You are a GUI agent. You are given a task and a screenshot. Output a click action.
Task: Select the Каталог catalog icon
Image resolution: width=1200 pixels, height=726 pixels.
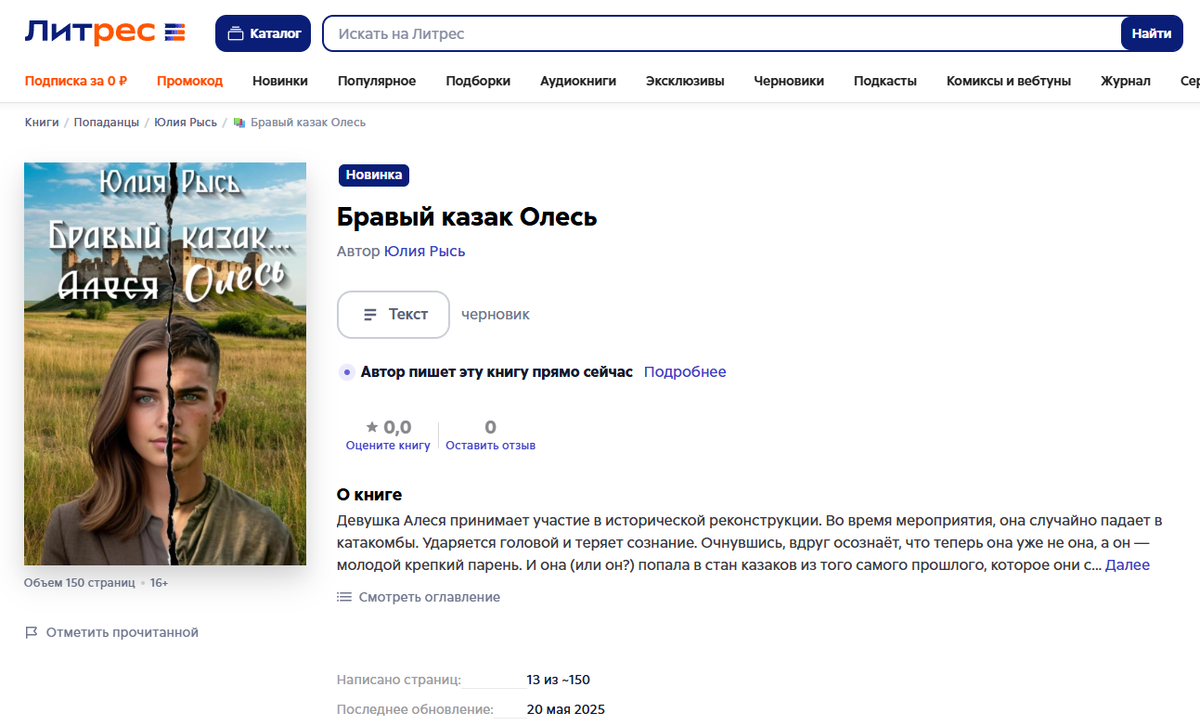(238, 32)
